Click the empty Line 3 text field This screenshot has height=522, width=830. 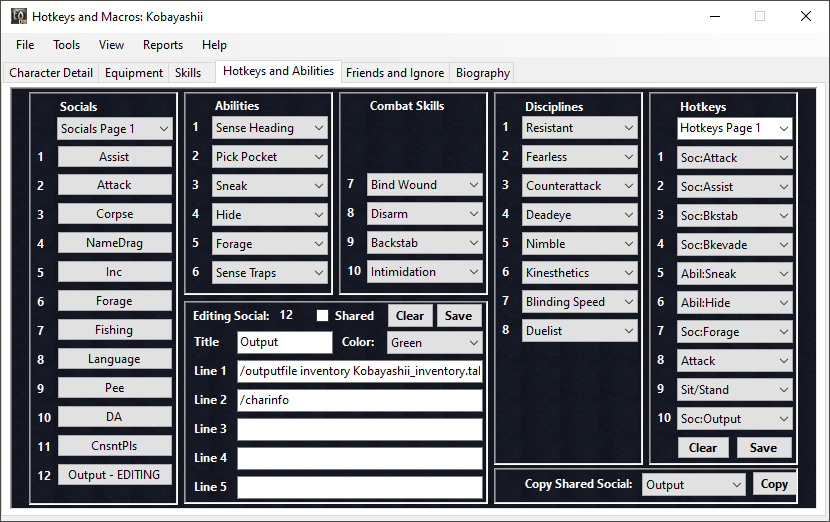360,429
